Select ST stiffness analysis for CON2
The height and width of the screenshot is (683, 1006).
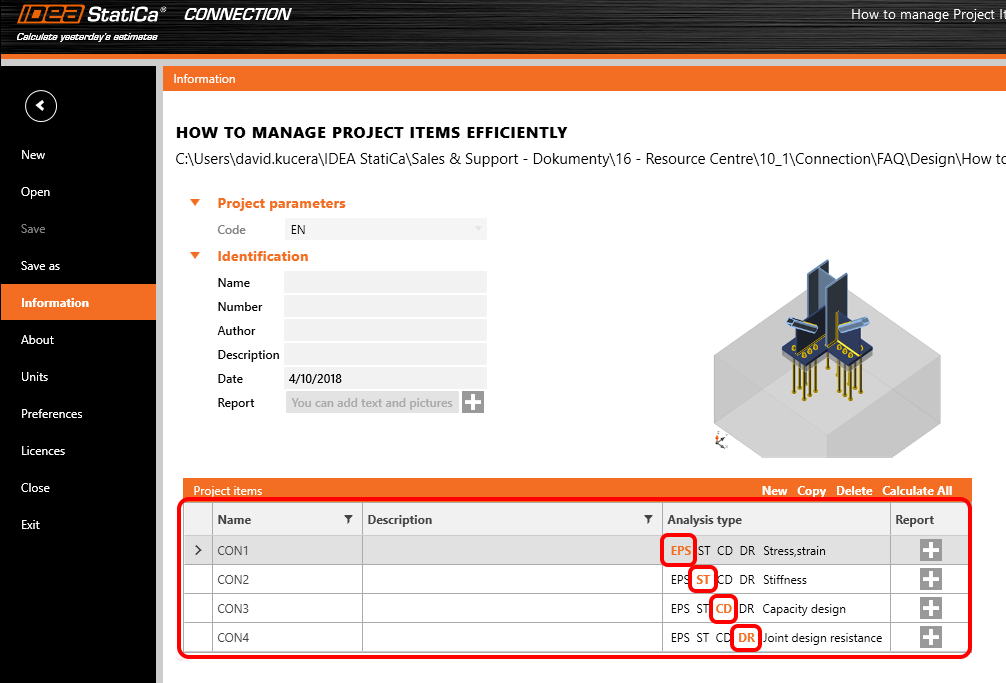click(703, 580)
